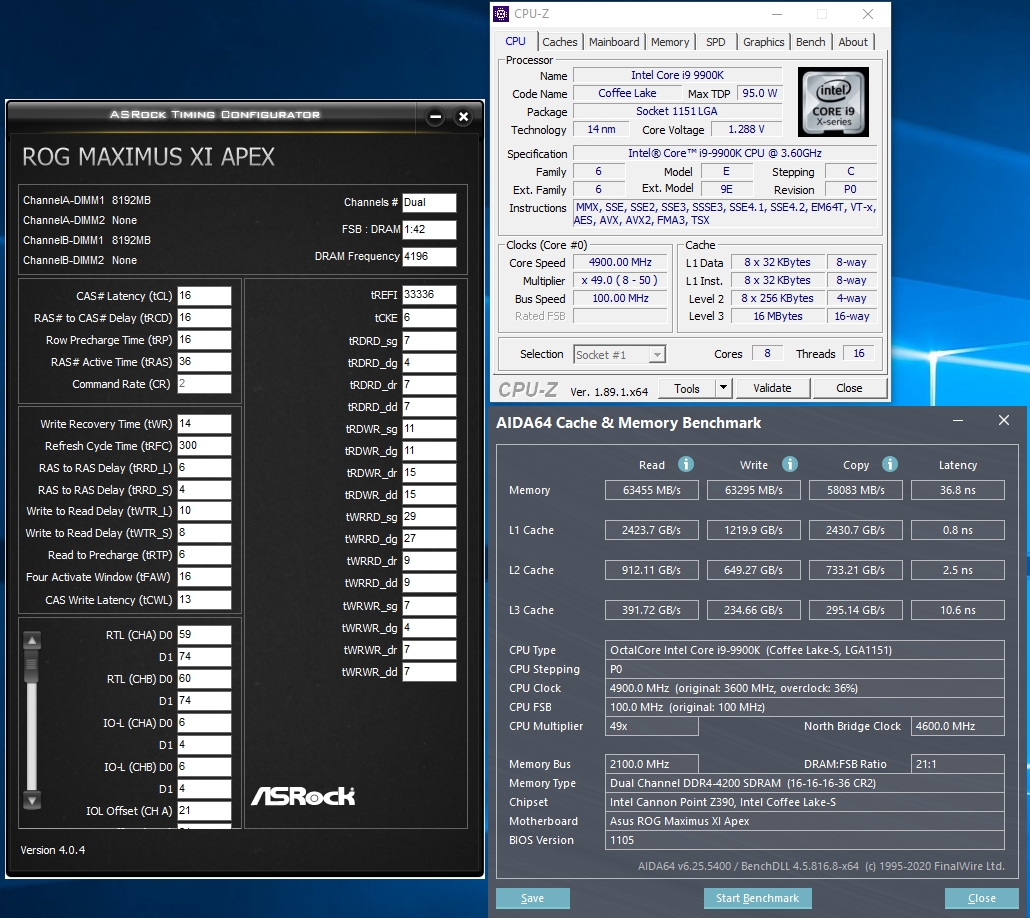Click the Refresh Cycle Time (tRFC) field
The width and height of the screenshot is (1030, 918).
pyautogui.click(x=204, y=446)
